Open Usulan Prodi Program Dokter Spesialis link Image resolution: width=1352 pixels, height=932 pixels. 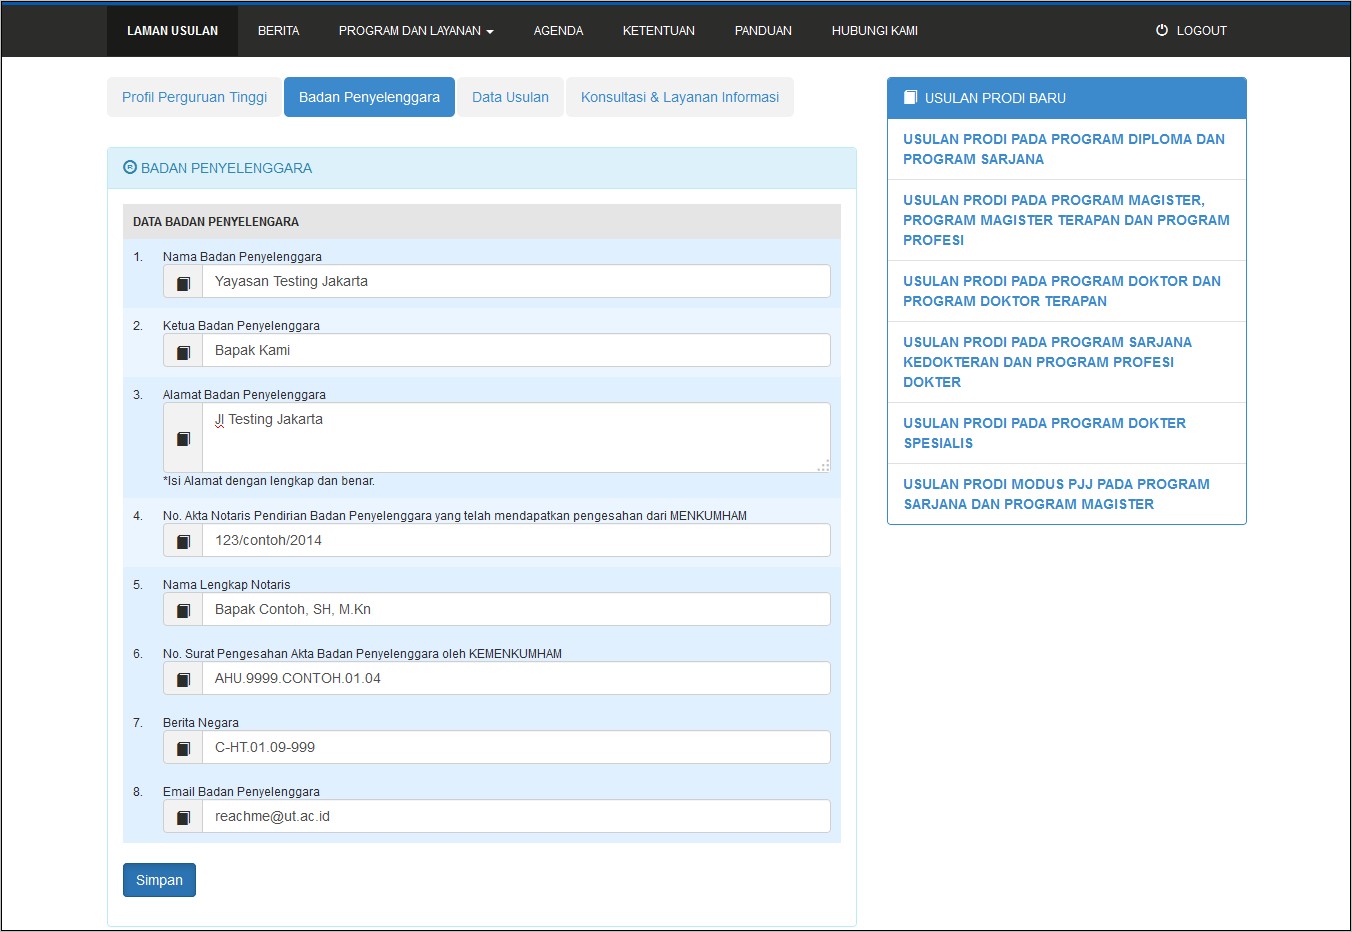pos(1066,433)
